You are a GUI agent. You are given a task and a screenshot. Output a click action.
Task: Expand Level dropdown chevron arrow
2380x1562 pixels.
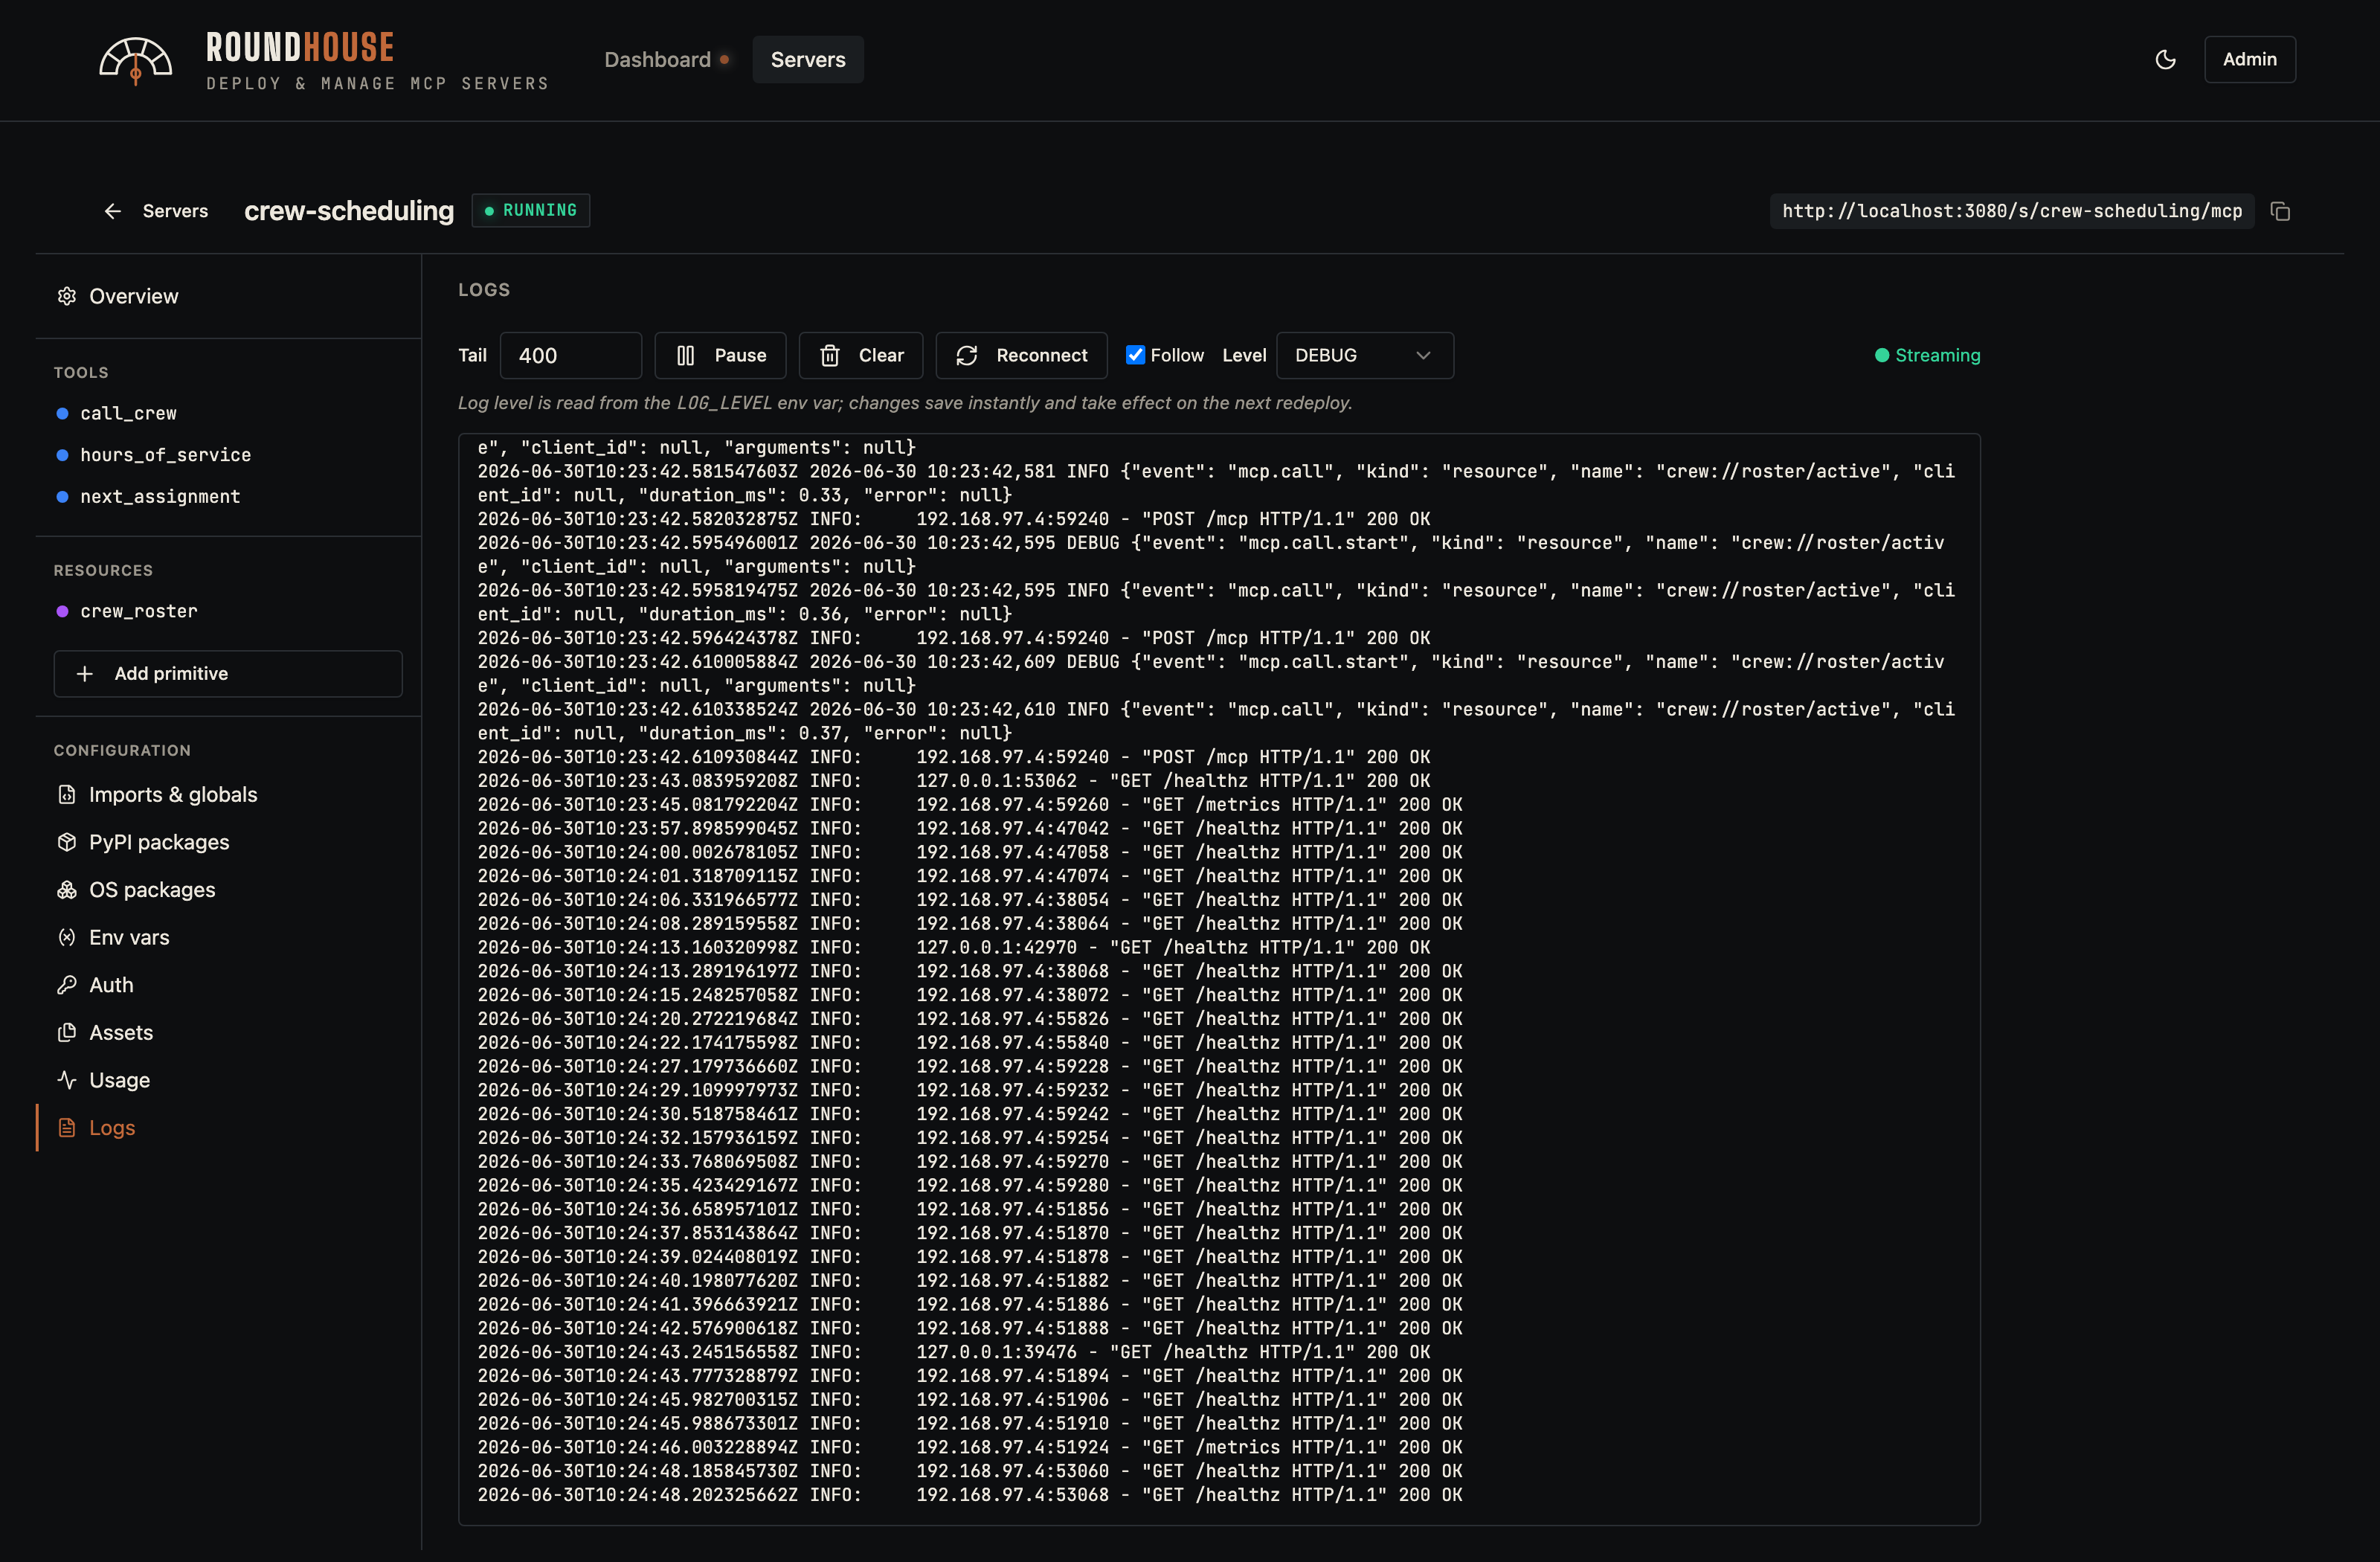1423,356
